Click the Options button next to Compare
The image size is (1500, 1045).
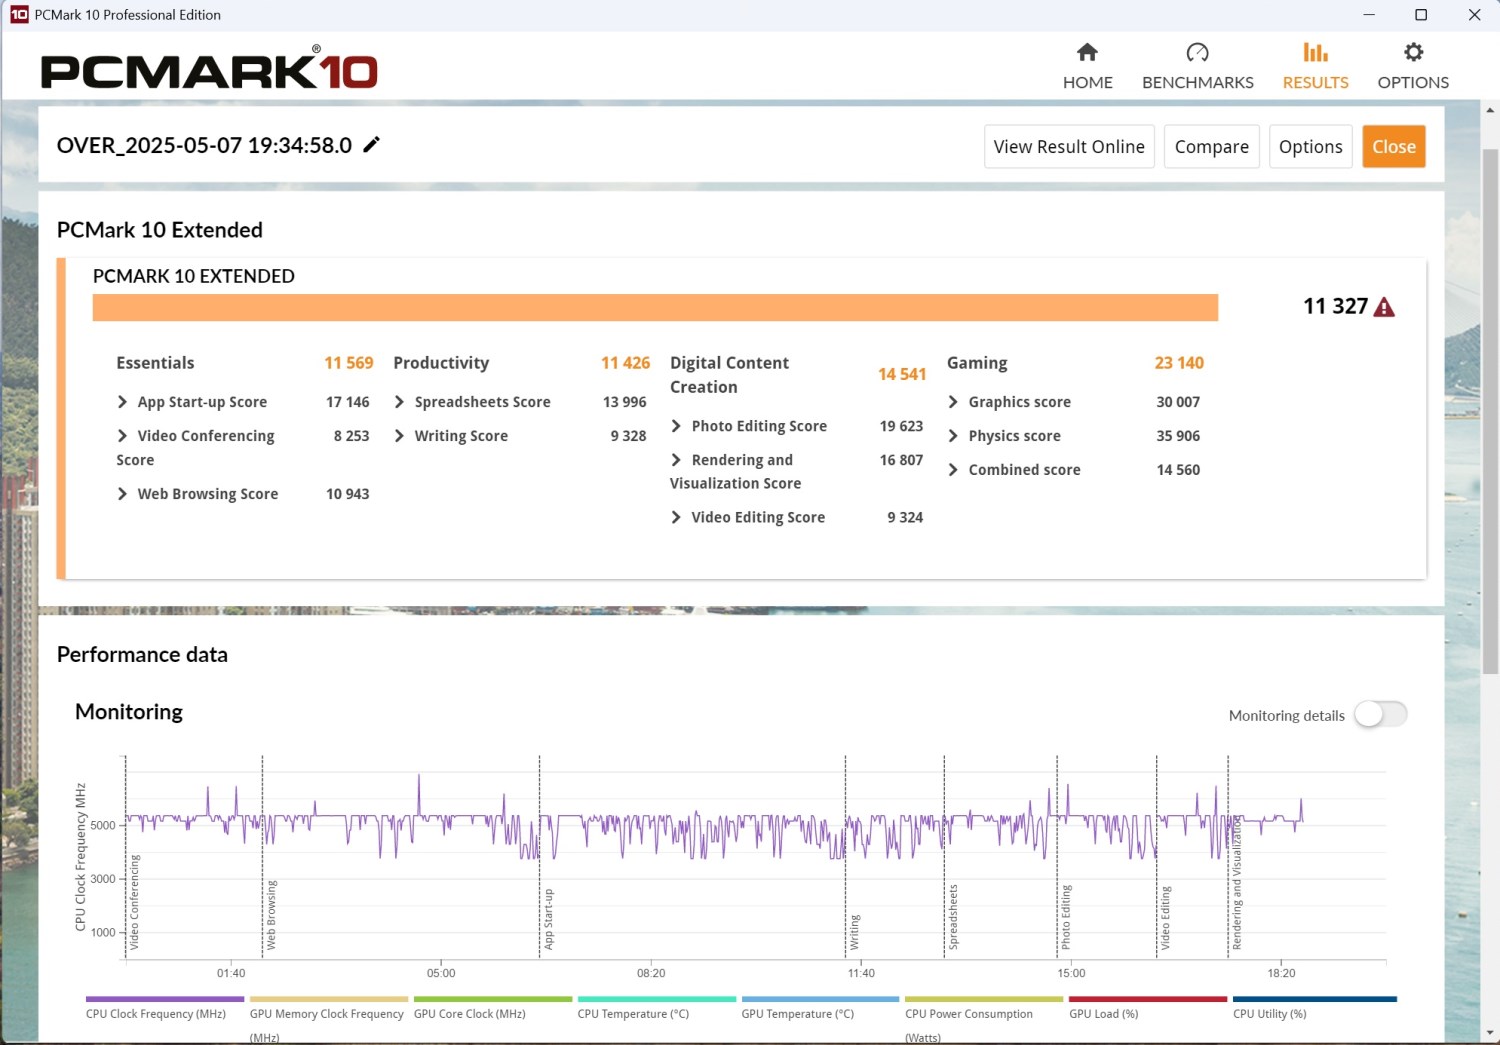[x=1310, y=147]
